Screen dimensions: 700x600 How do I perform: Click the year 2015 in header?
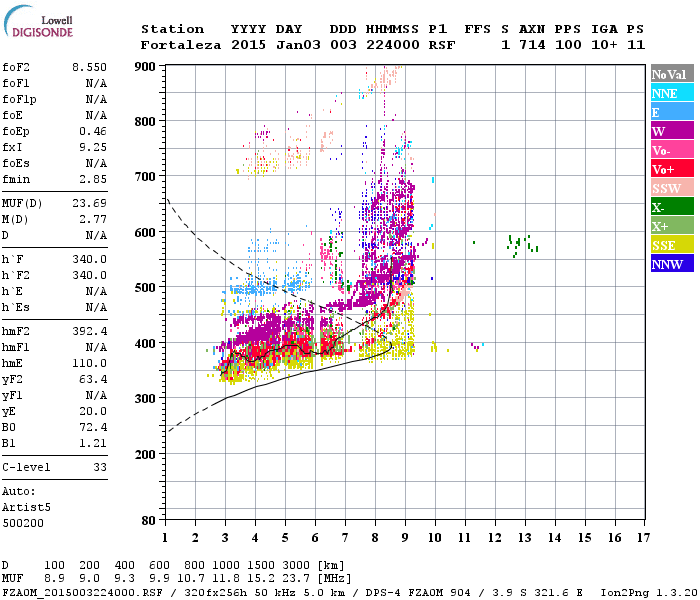click(249, 45)
